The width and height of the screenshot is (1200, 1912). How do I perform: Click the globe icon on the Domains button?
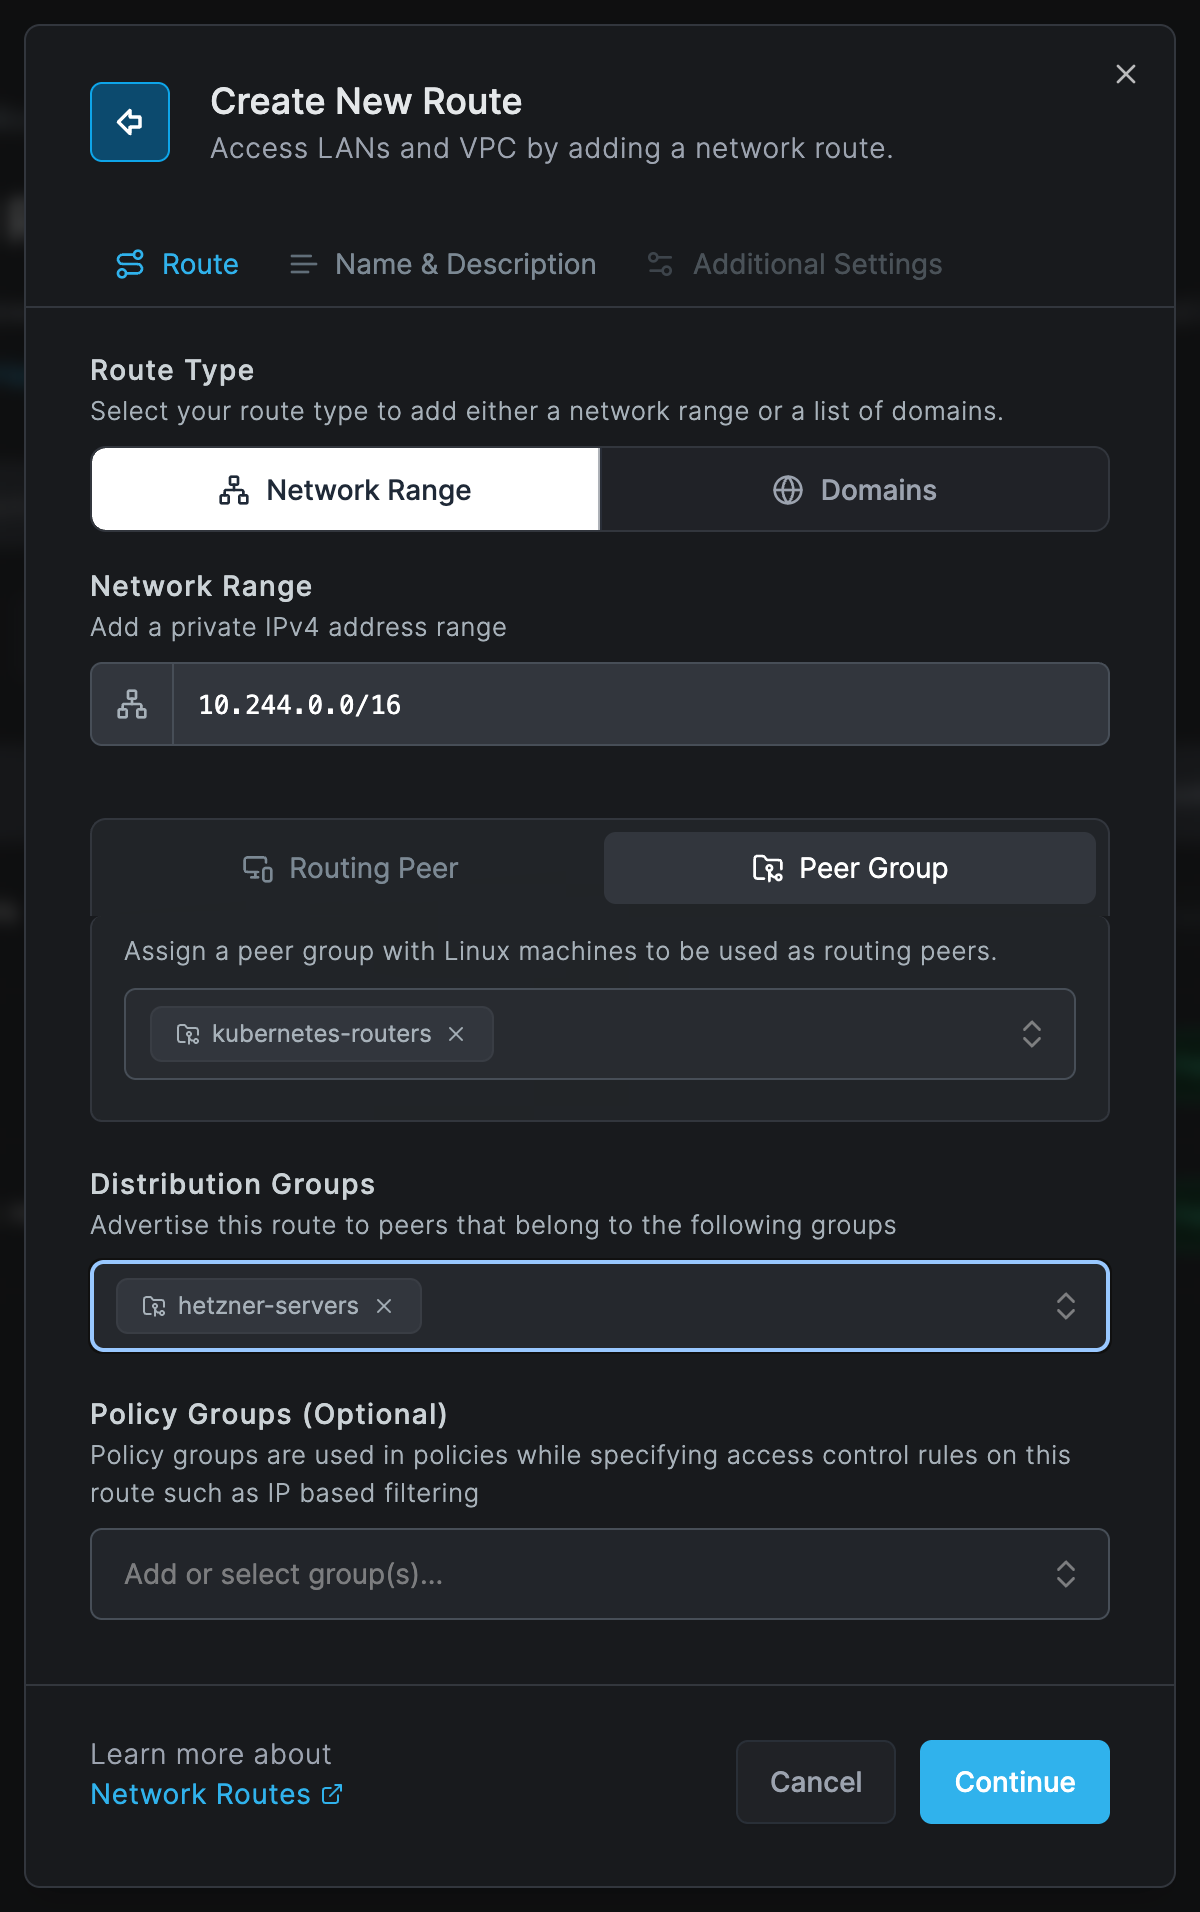(x=788, y=490)
